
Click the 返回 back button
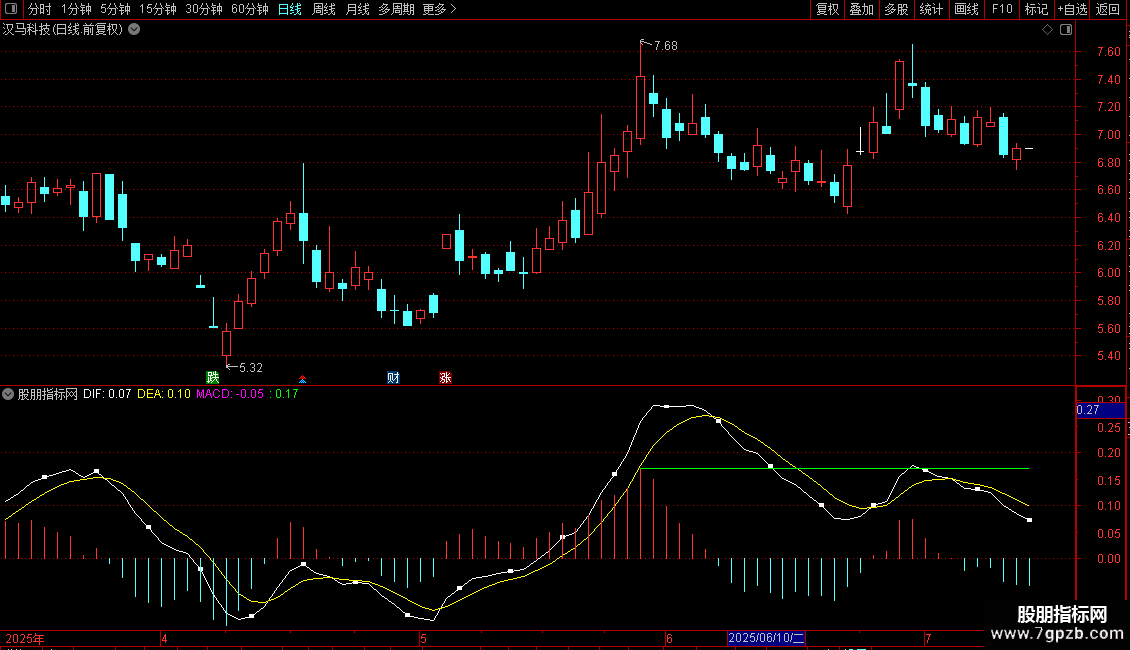(1108, 9)
